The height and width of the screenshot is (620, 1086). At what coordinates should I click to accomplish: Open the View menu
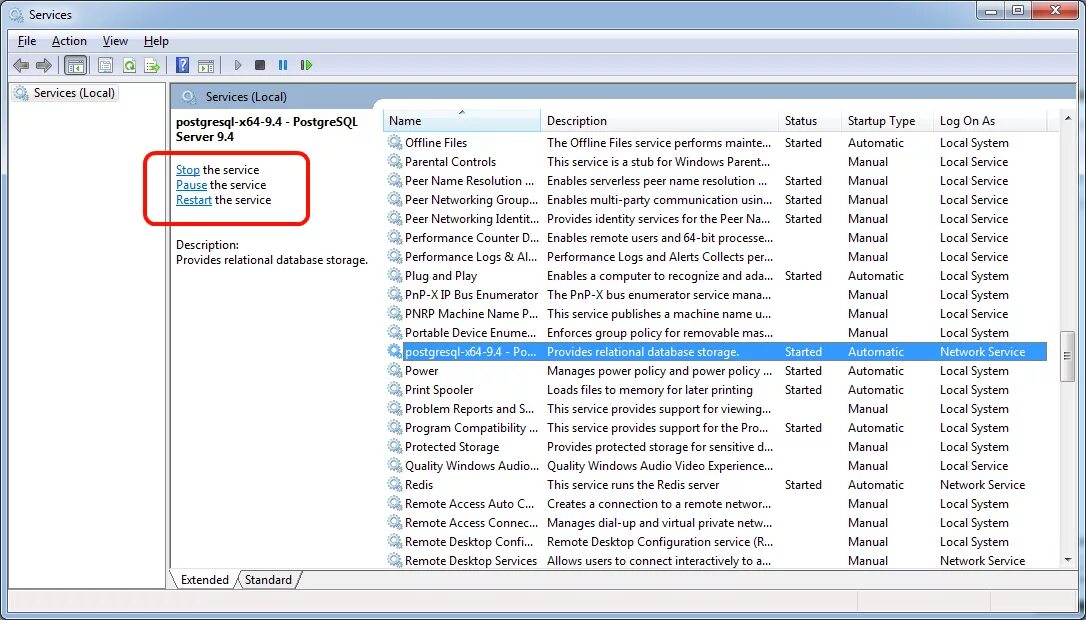[115, 41]
